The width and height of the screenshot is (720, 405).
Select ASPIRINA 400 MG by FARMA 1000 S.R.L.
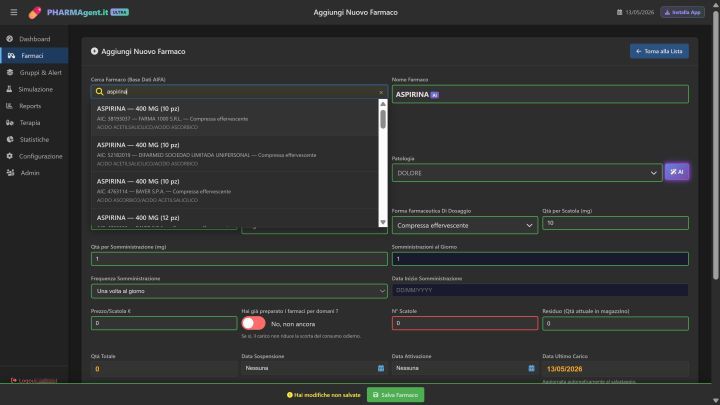click(x=235, y=118)
